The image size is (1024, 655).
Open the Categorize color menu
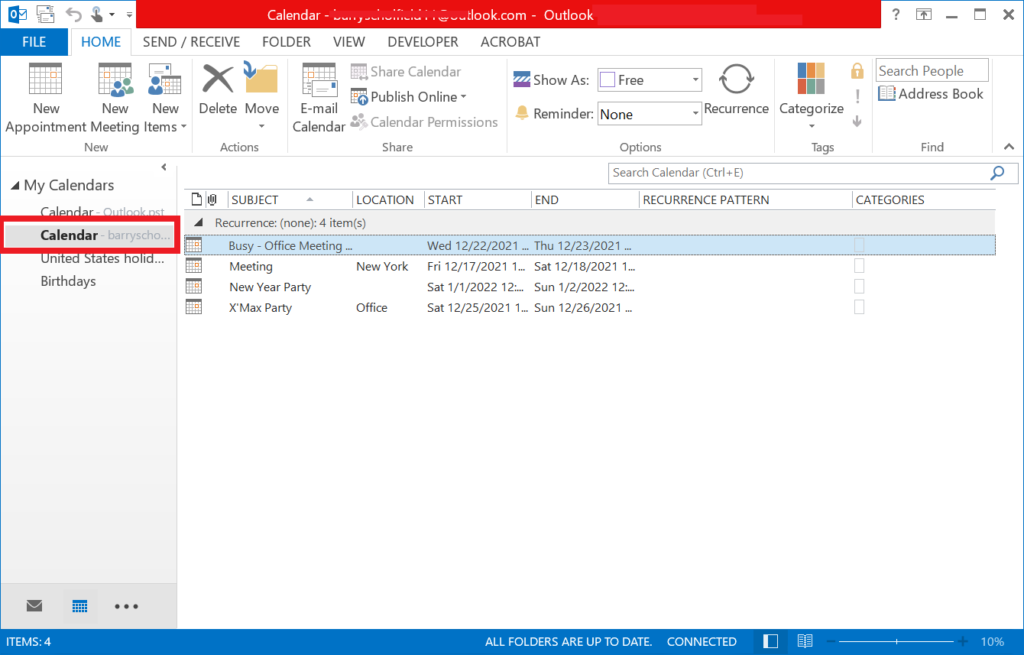pos(811,97)
